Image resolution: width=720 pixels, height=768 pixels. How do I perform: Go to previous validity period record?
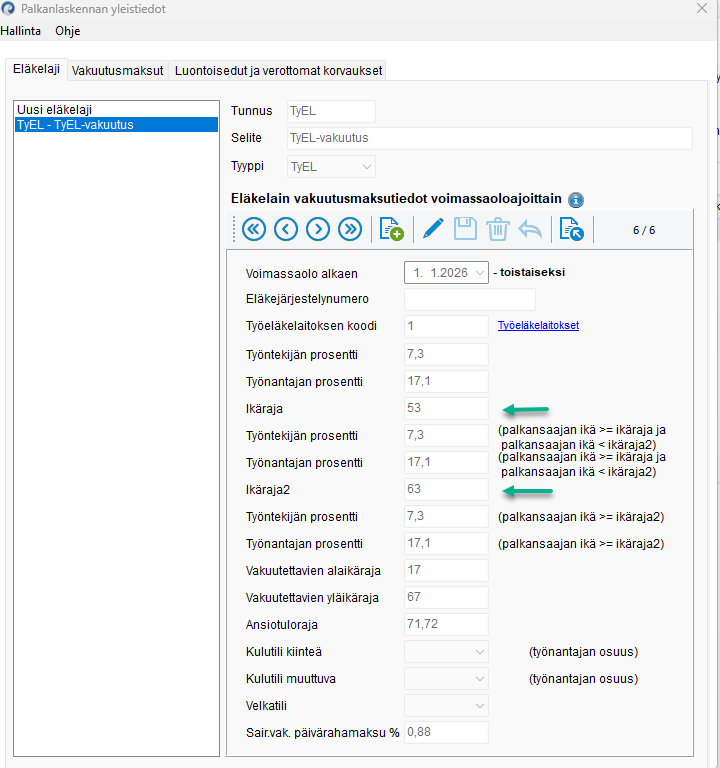(286, 229)
